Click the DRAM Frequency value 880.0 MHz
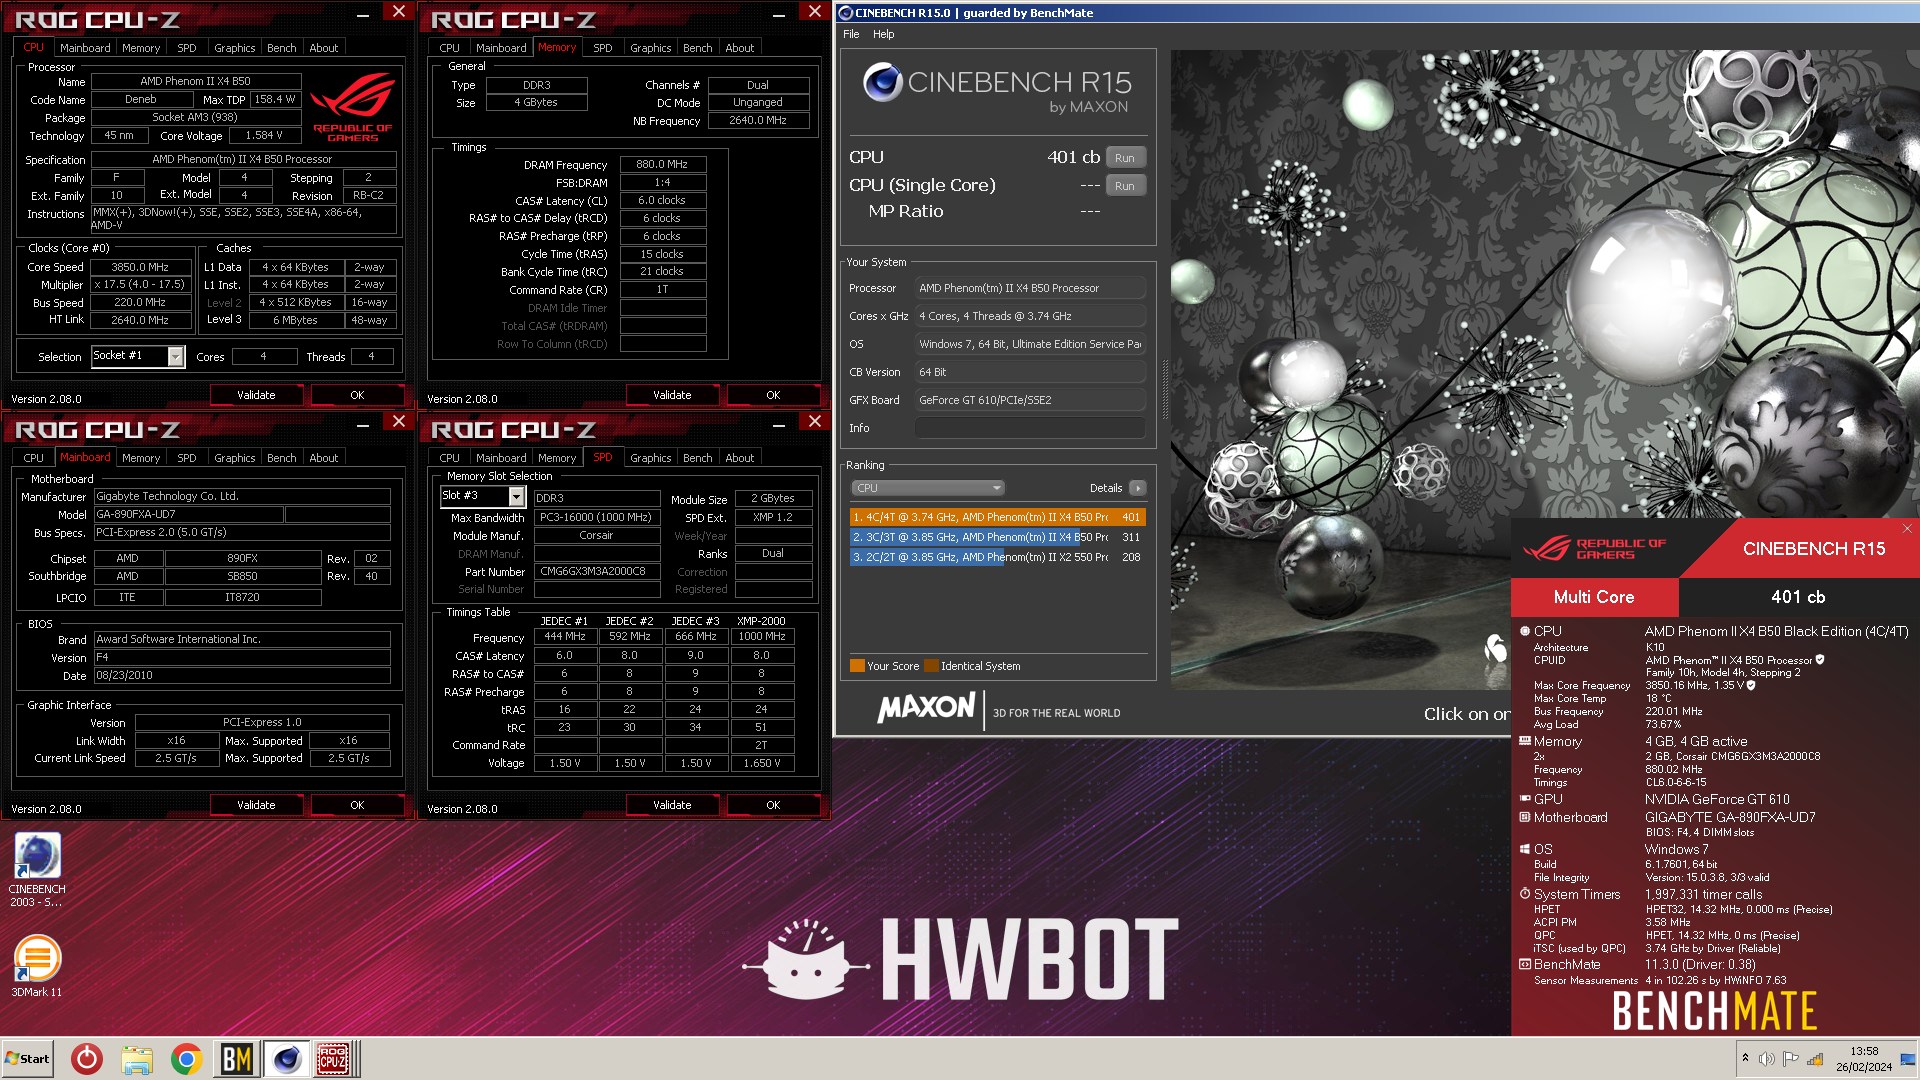 point(662,164)
